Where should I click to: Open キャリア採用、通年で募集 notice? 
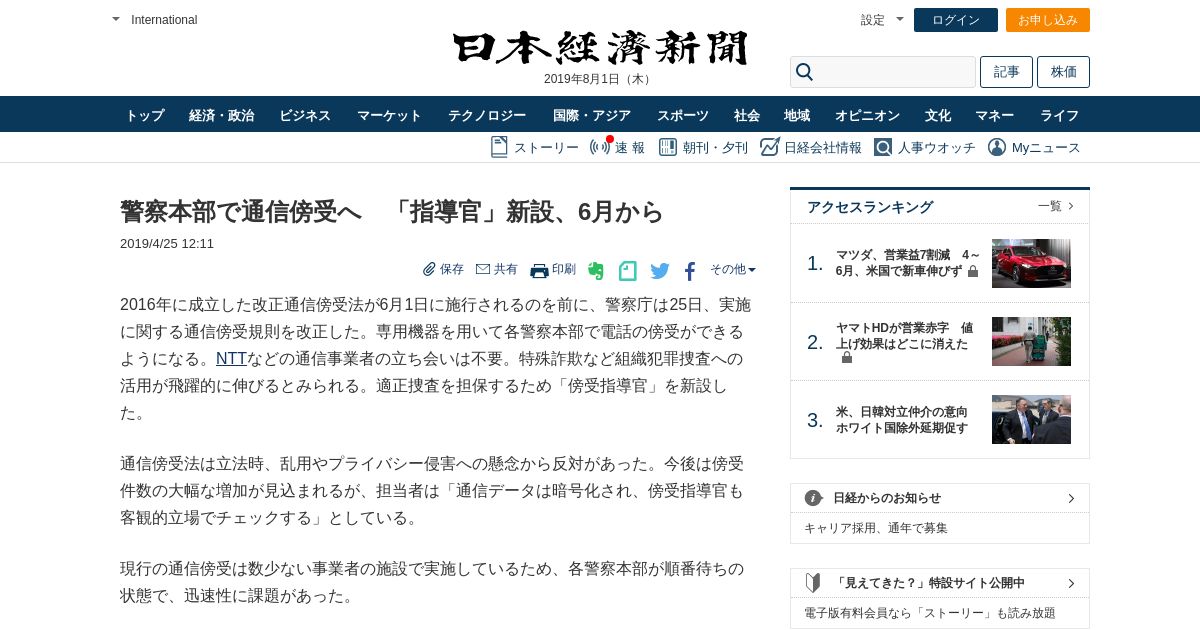click(876, 528)
